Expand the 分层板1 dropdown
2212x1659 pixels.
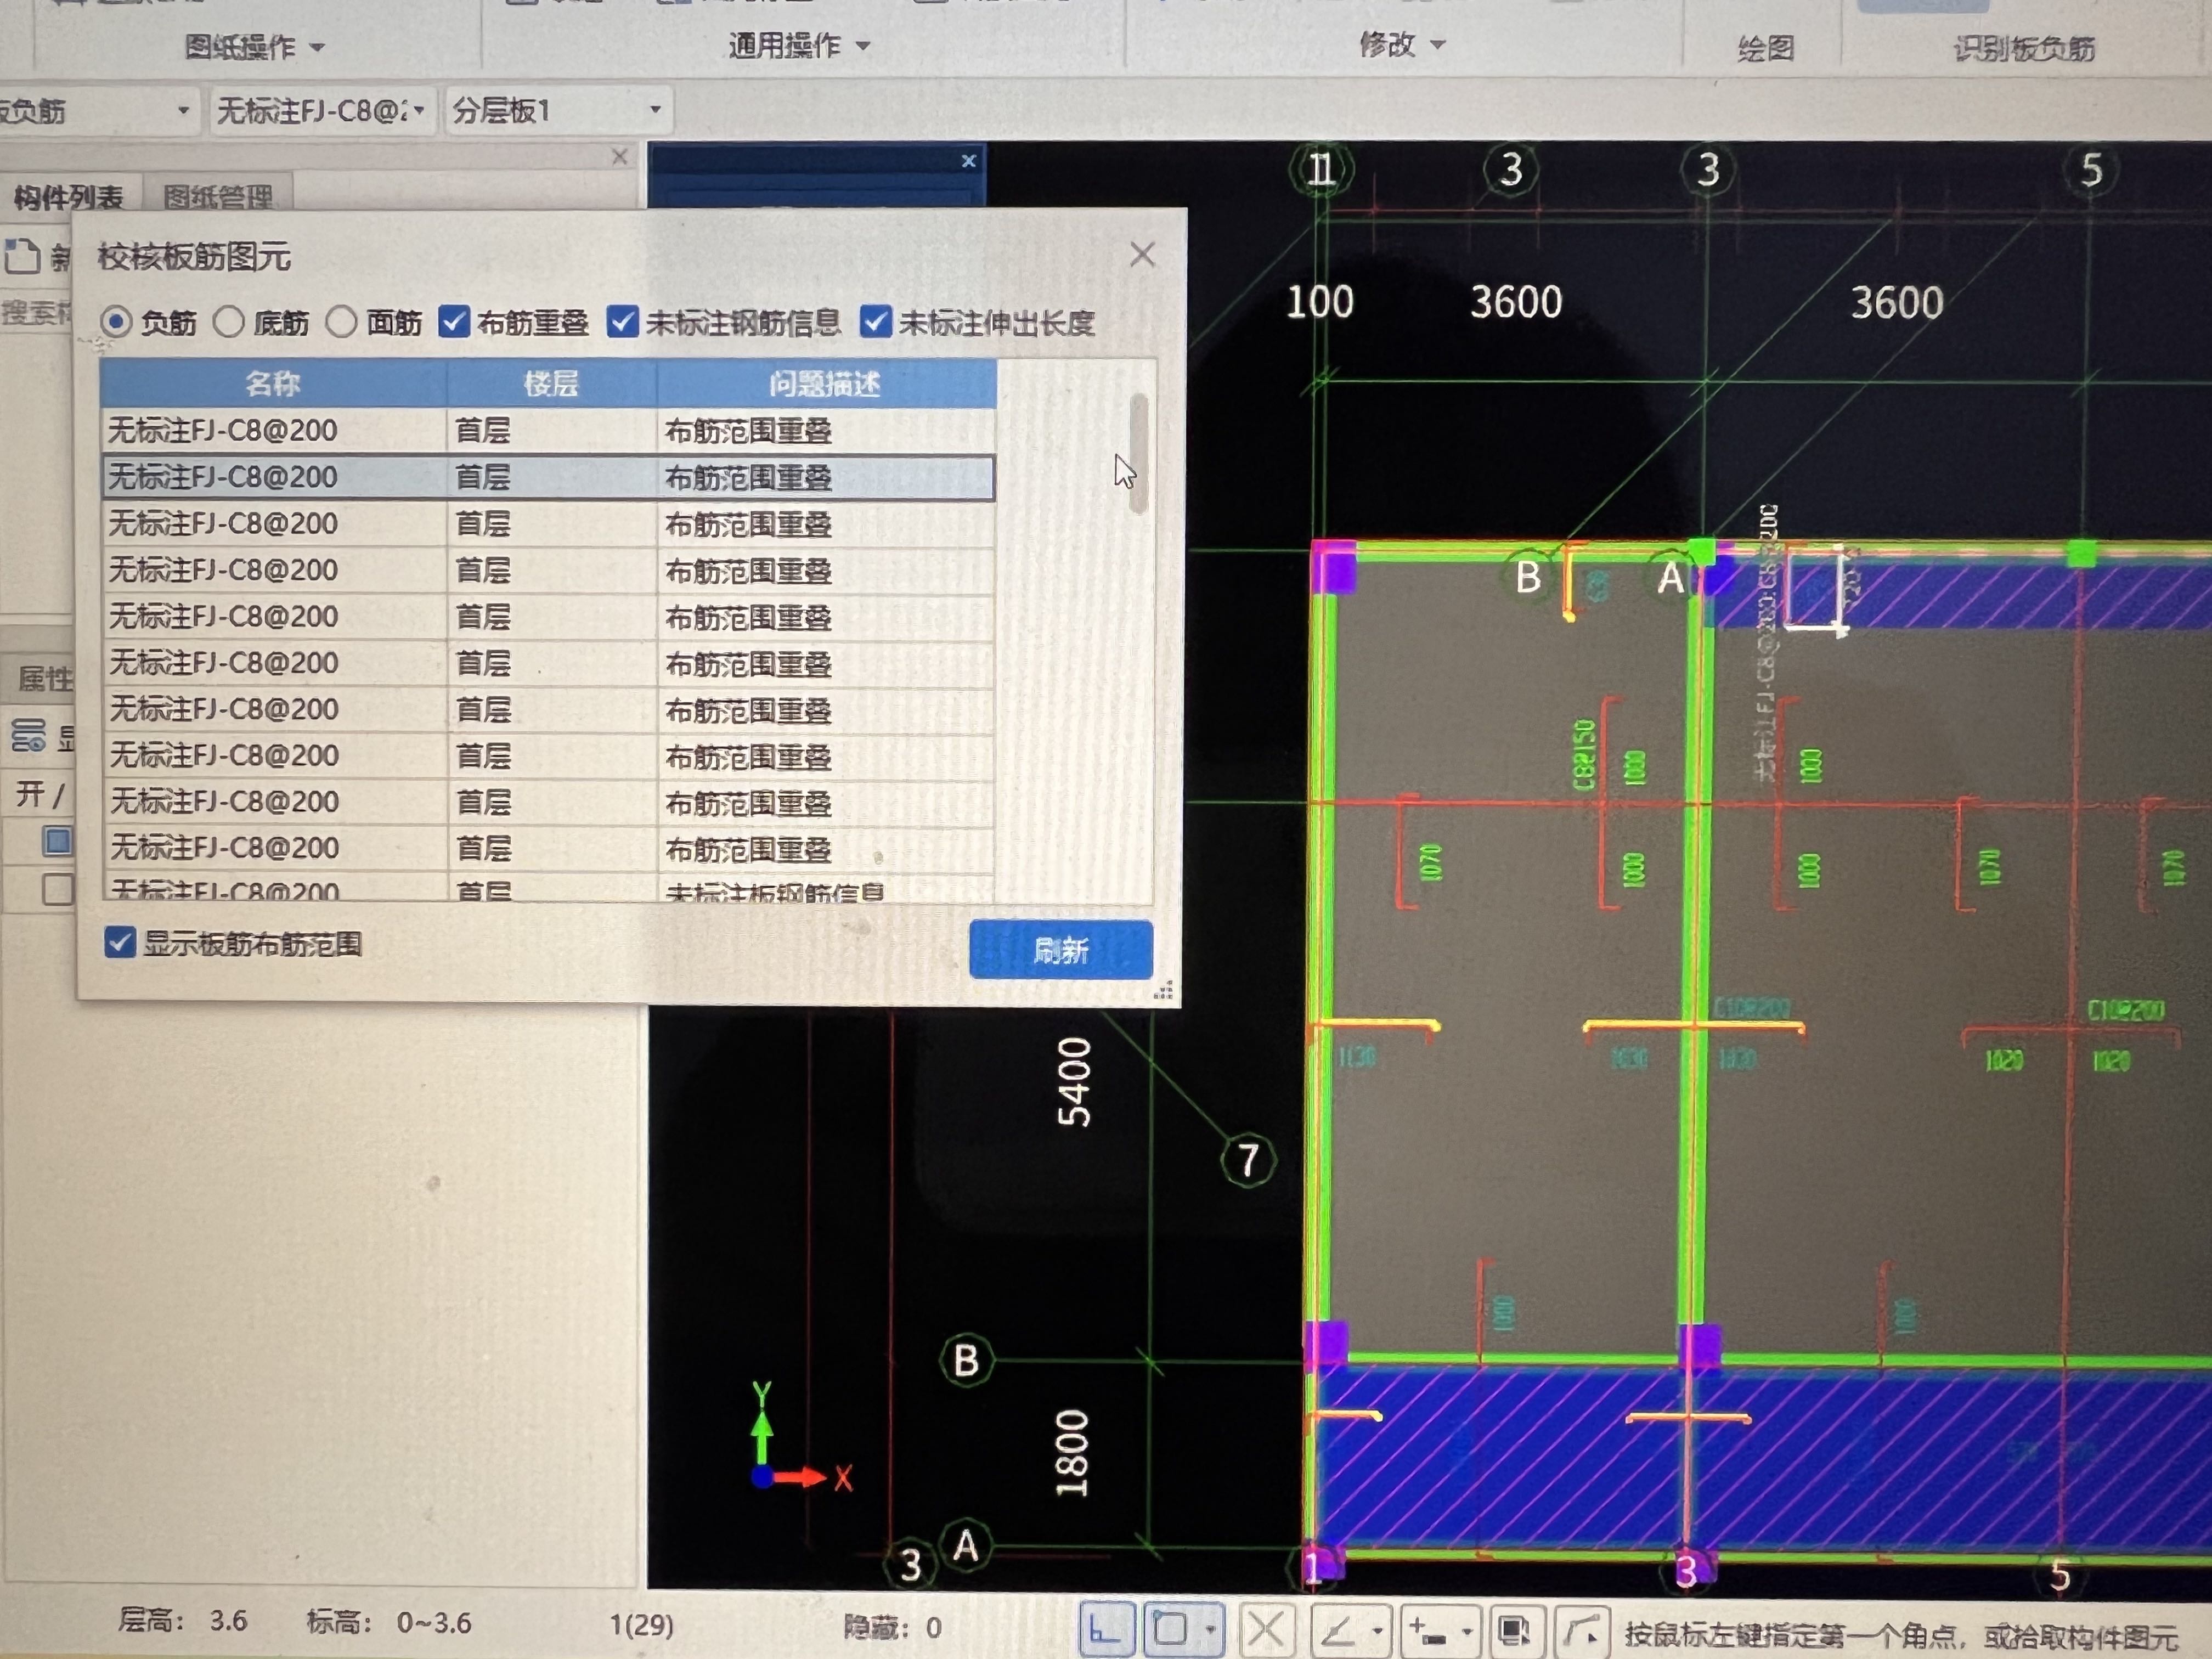(x=655, y=110)
